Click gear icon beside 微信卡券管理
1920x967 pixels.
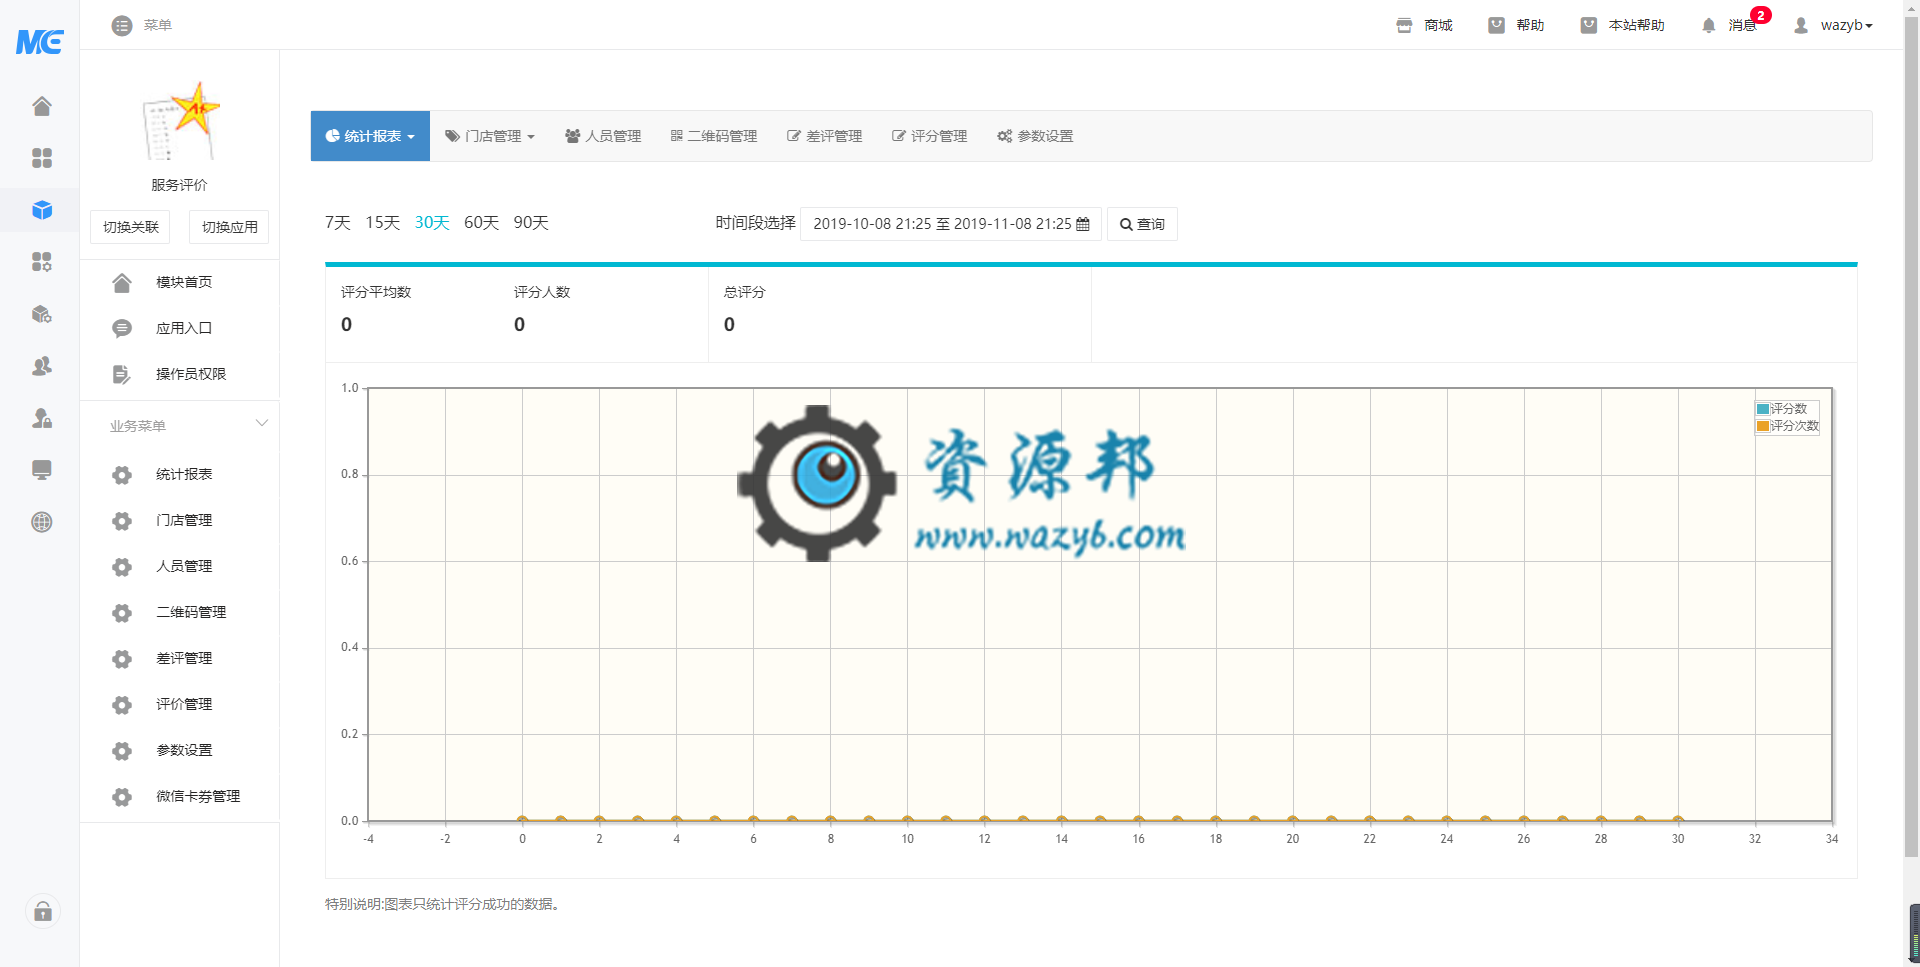122,797
